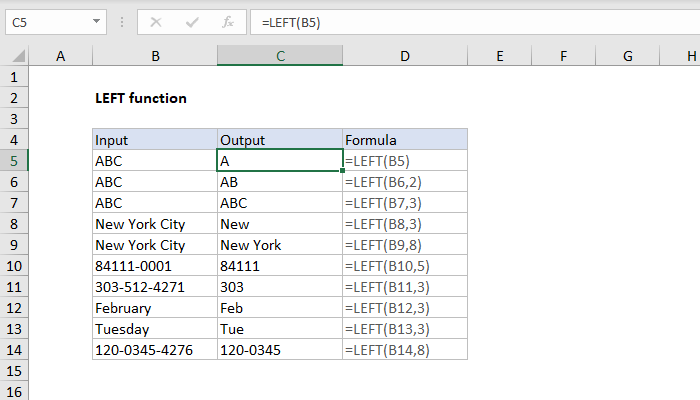Click the cancel X icon in formula bar
Image resolution: width=700 pixels, height=400 pixels.
click(156, 20)
